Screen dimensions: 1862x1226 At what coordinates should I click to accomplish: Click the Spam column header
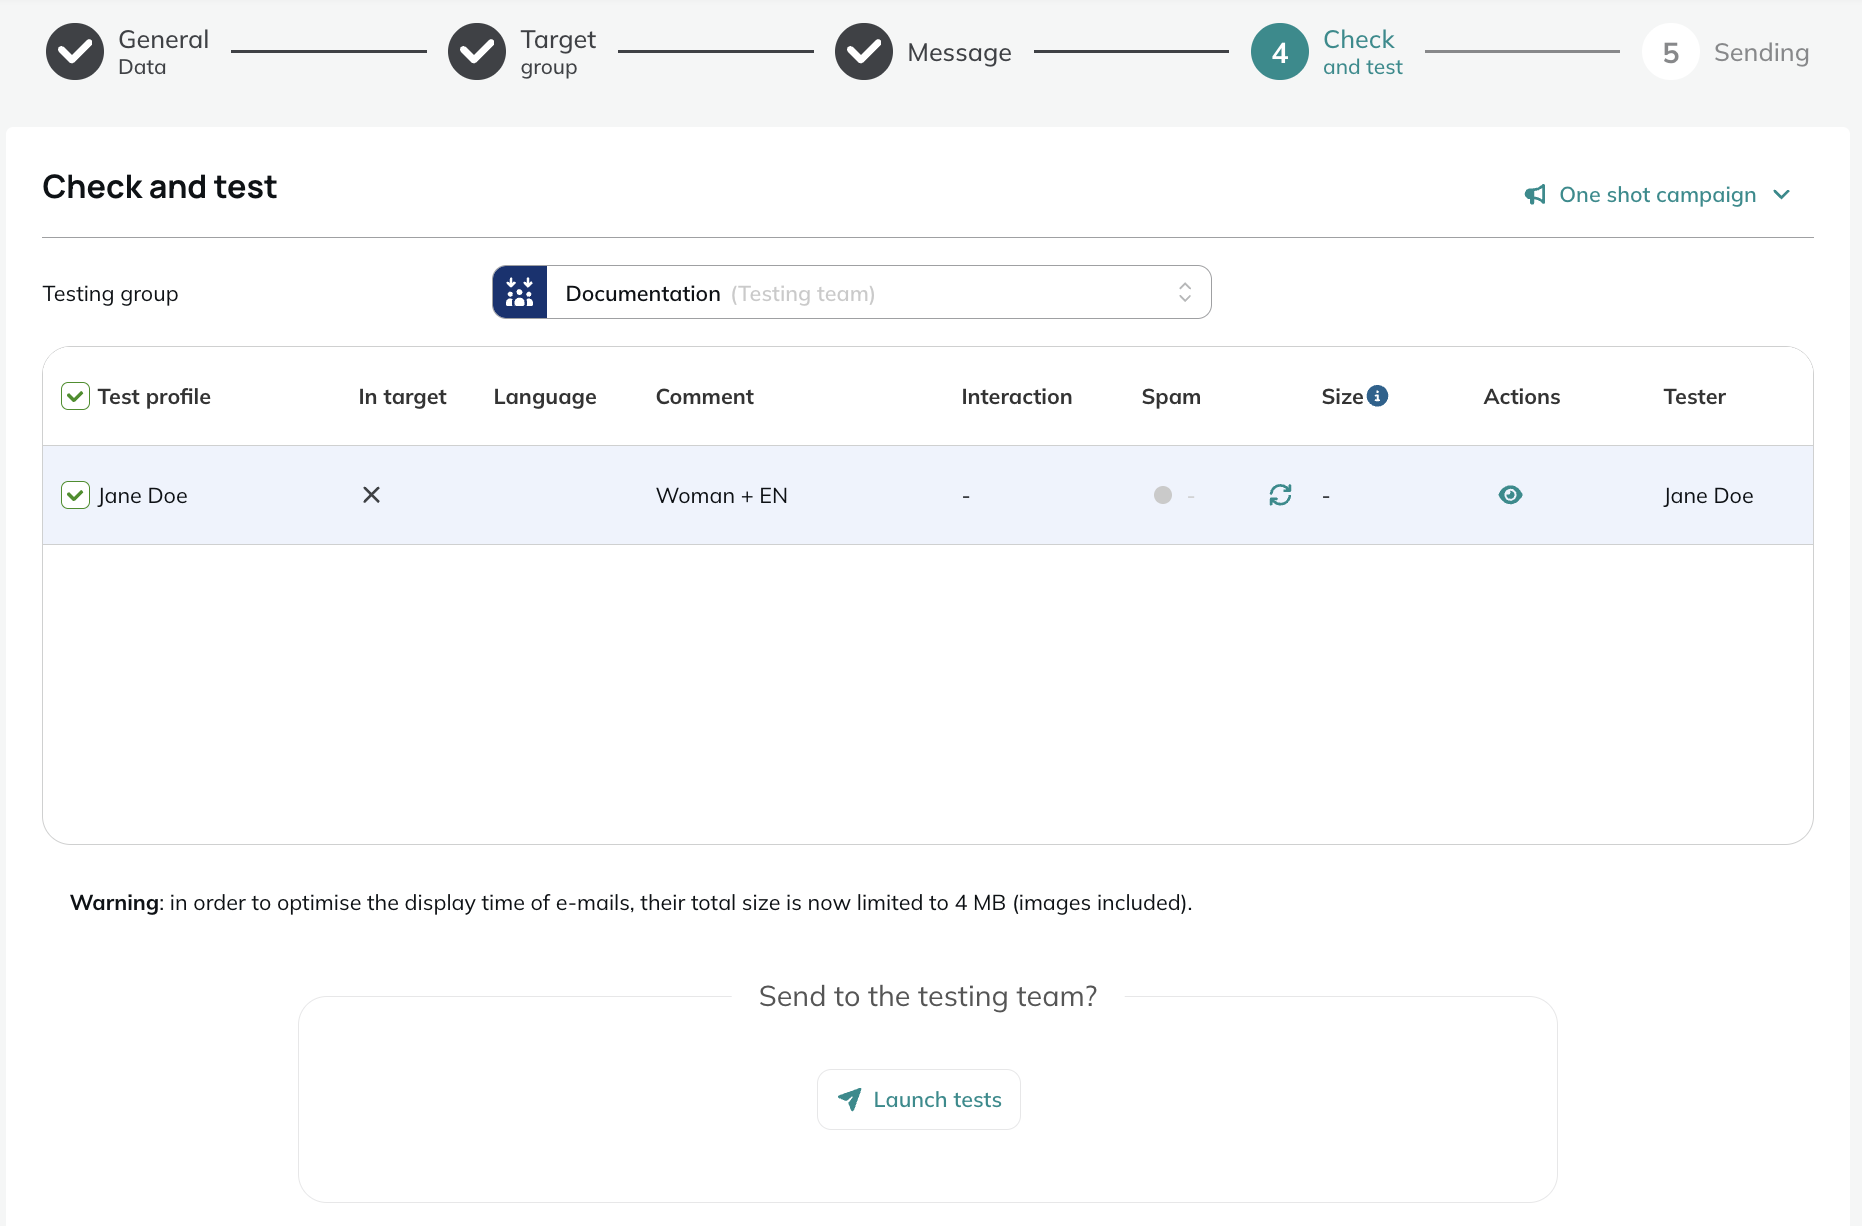[x=1171, y=397]
